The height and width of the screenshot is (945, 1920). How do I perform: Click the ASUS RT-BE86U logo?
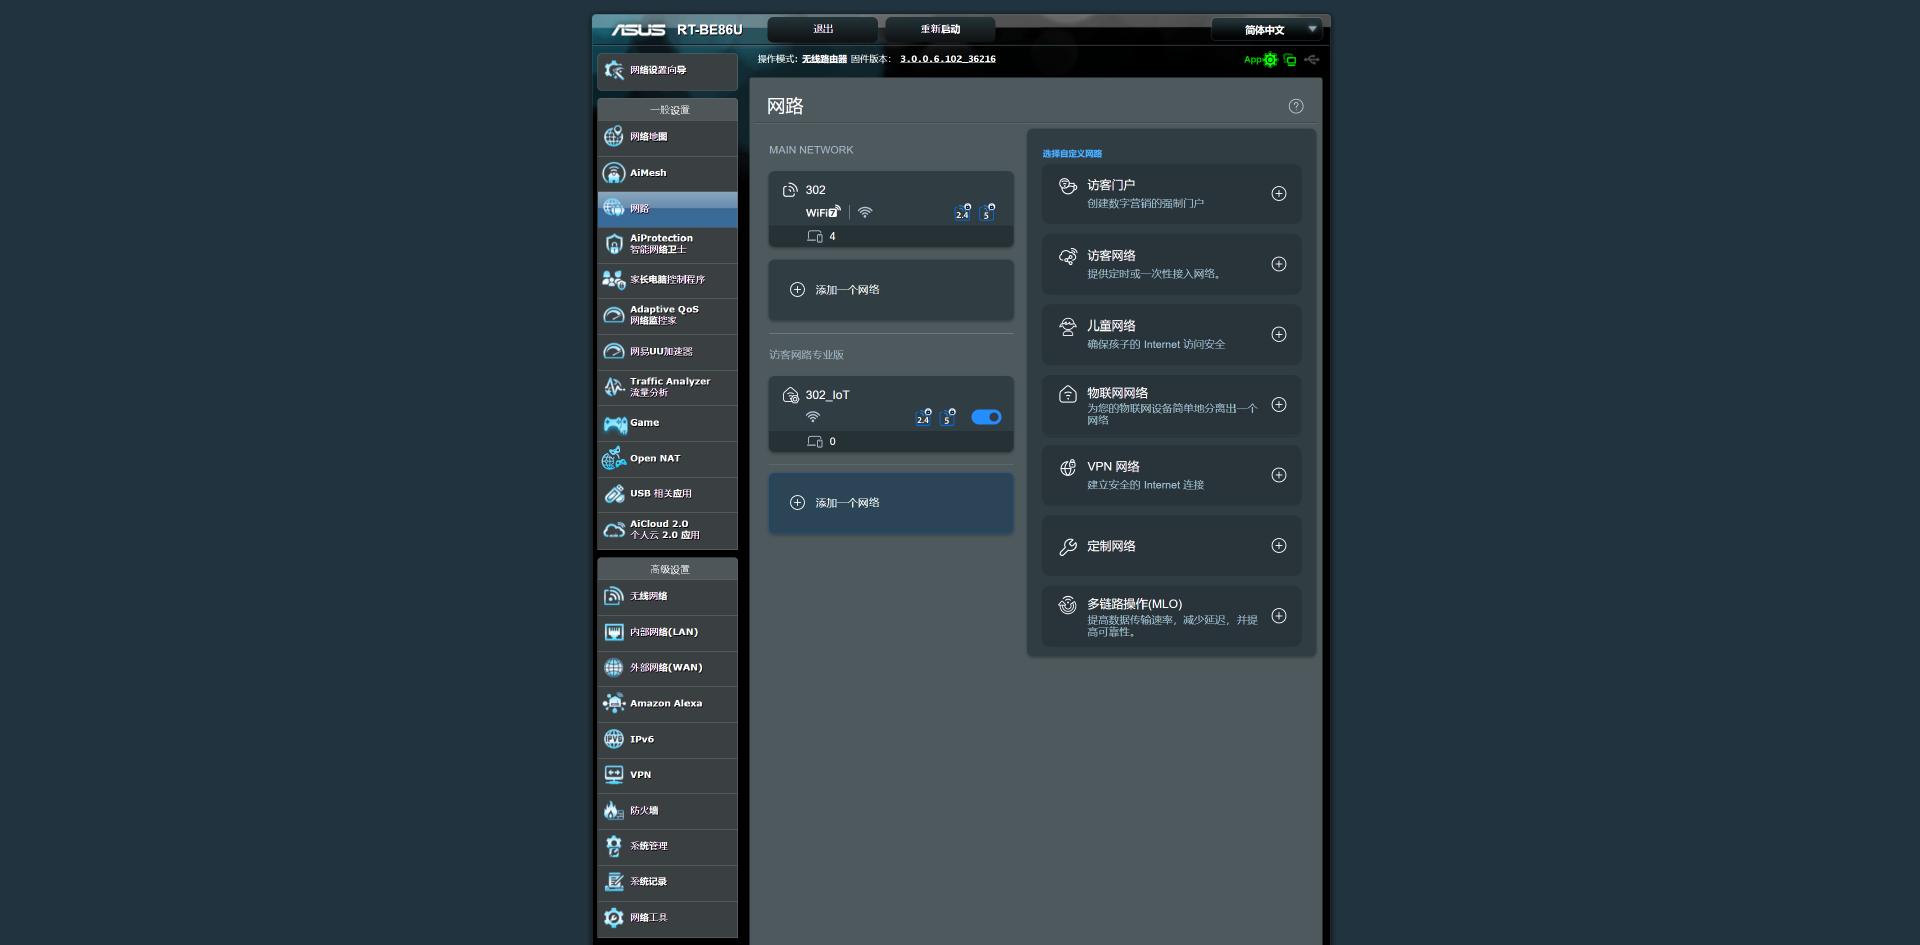[677, 30]
